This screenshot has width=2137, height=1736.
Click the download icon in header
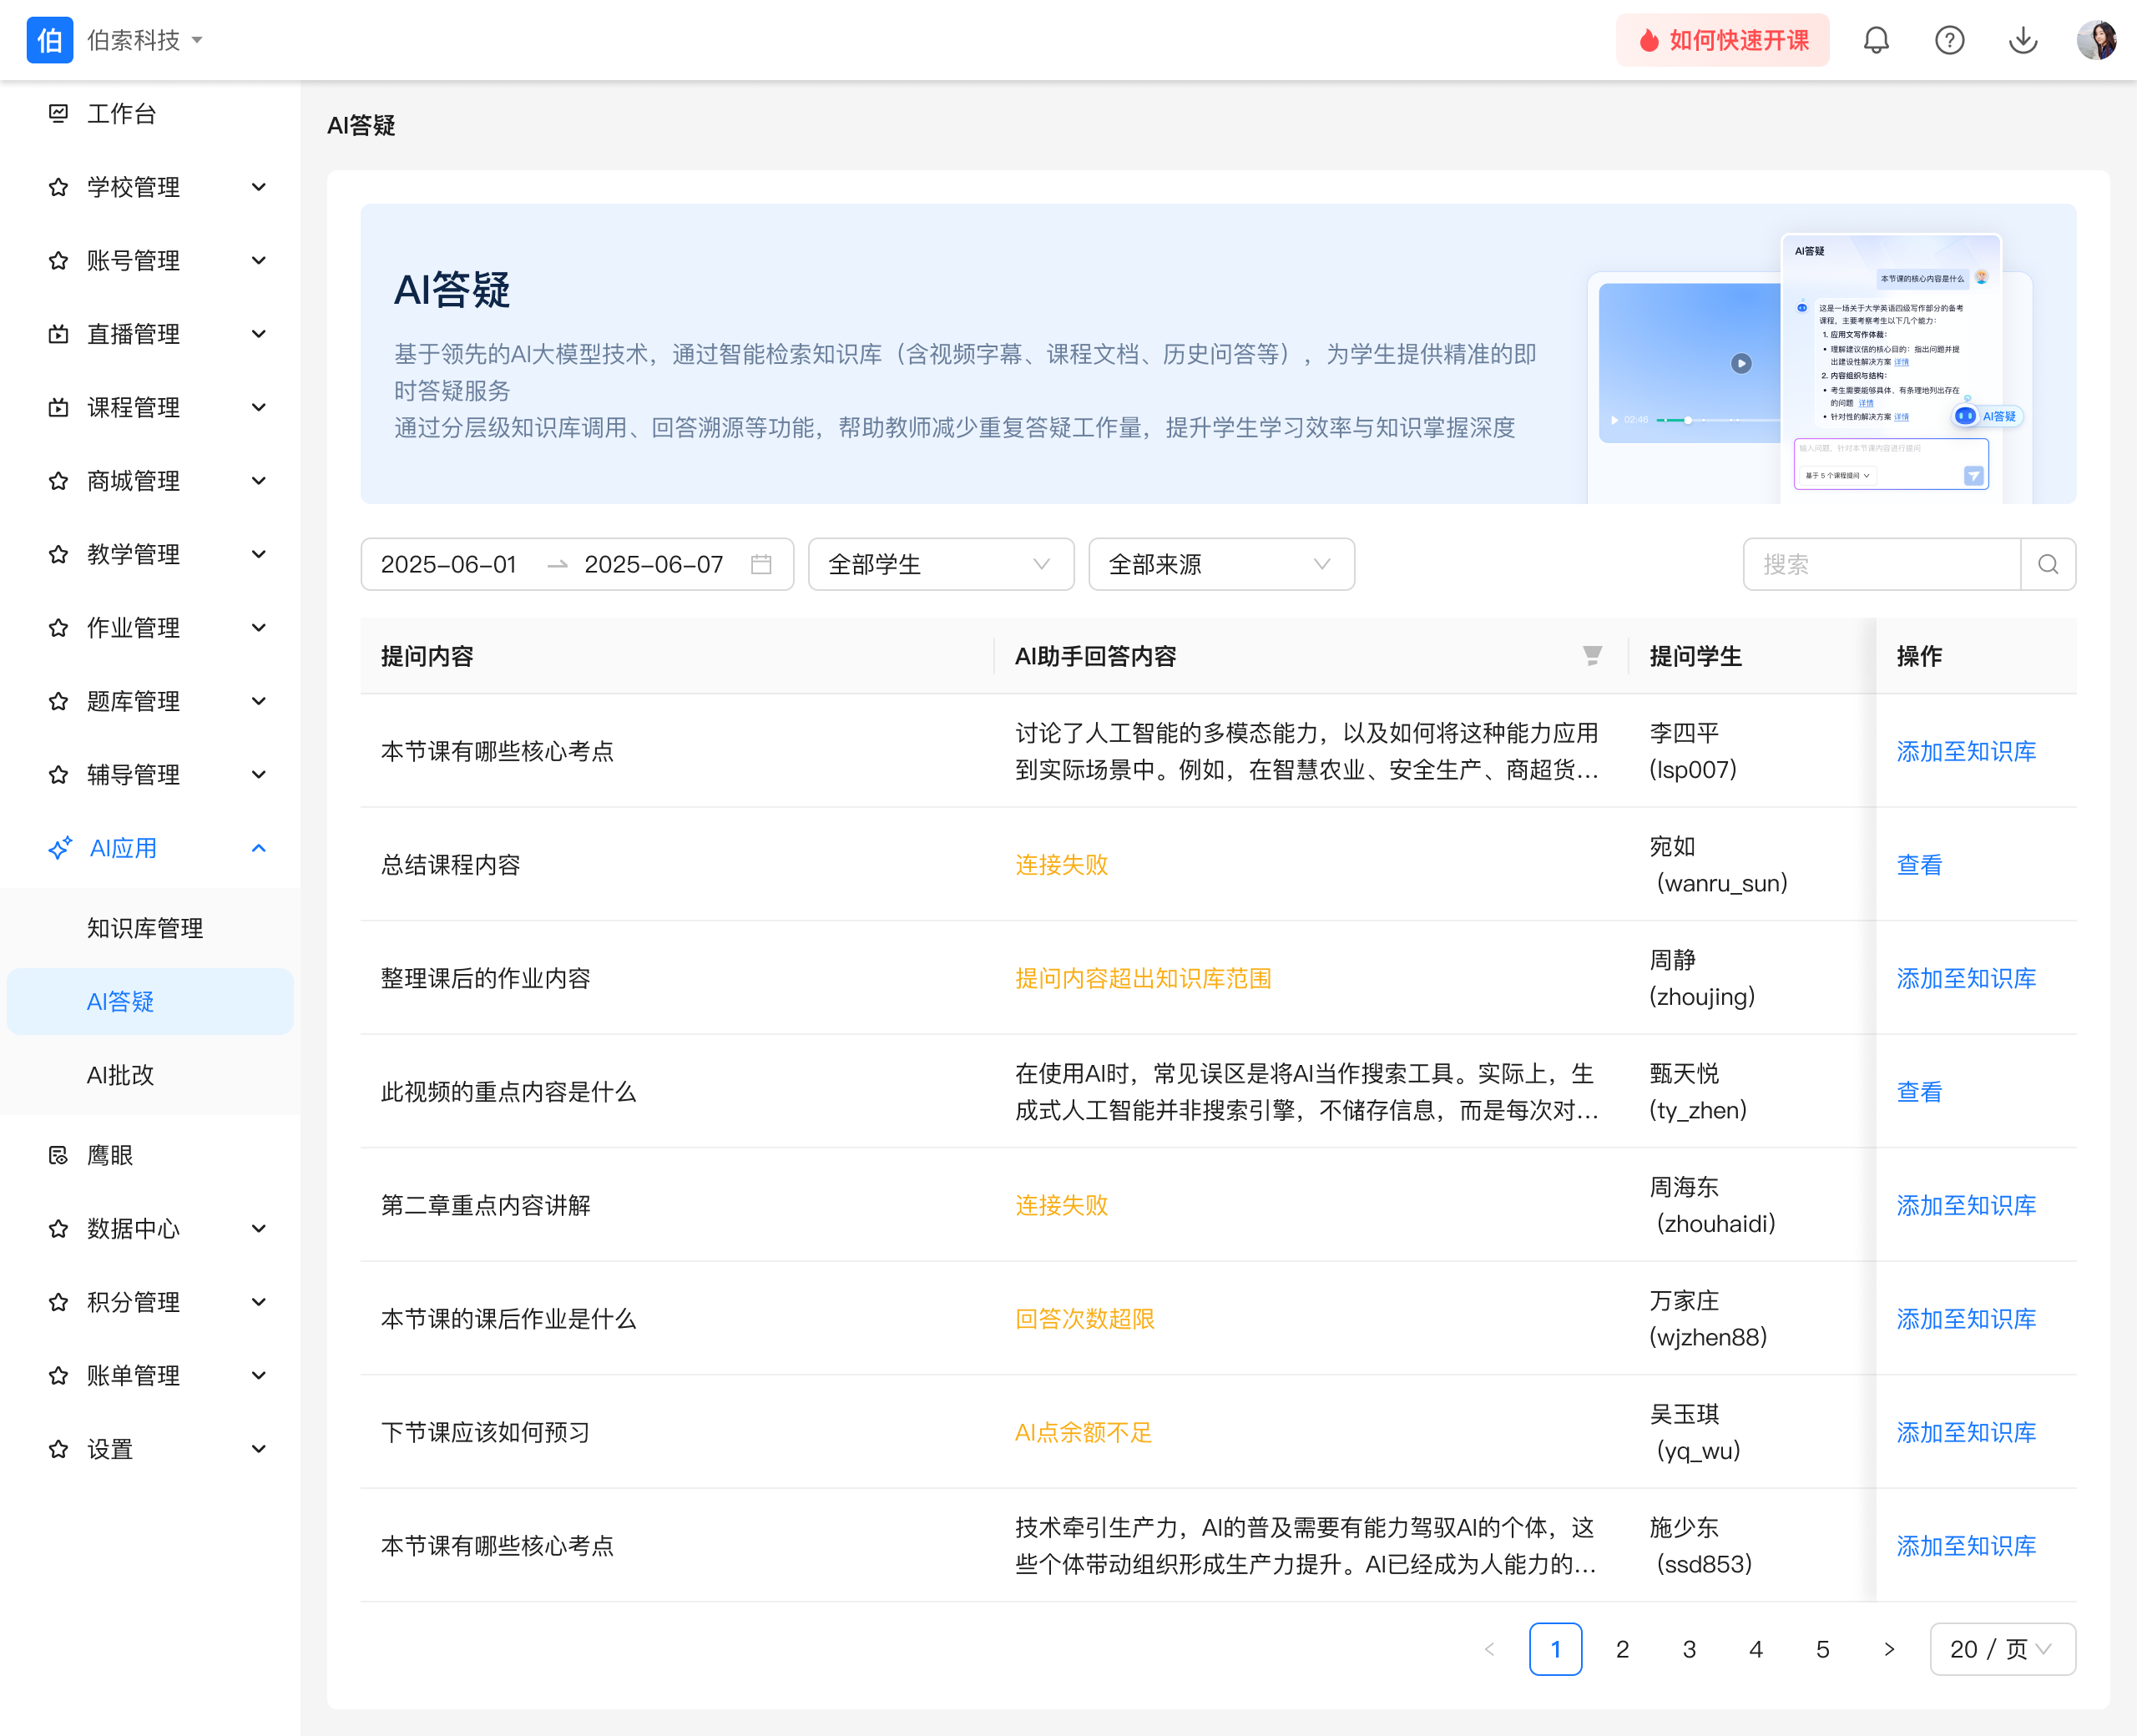click(2022, 40)
